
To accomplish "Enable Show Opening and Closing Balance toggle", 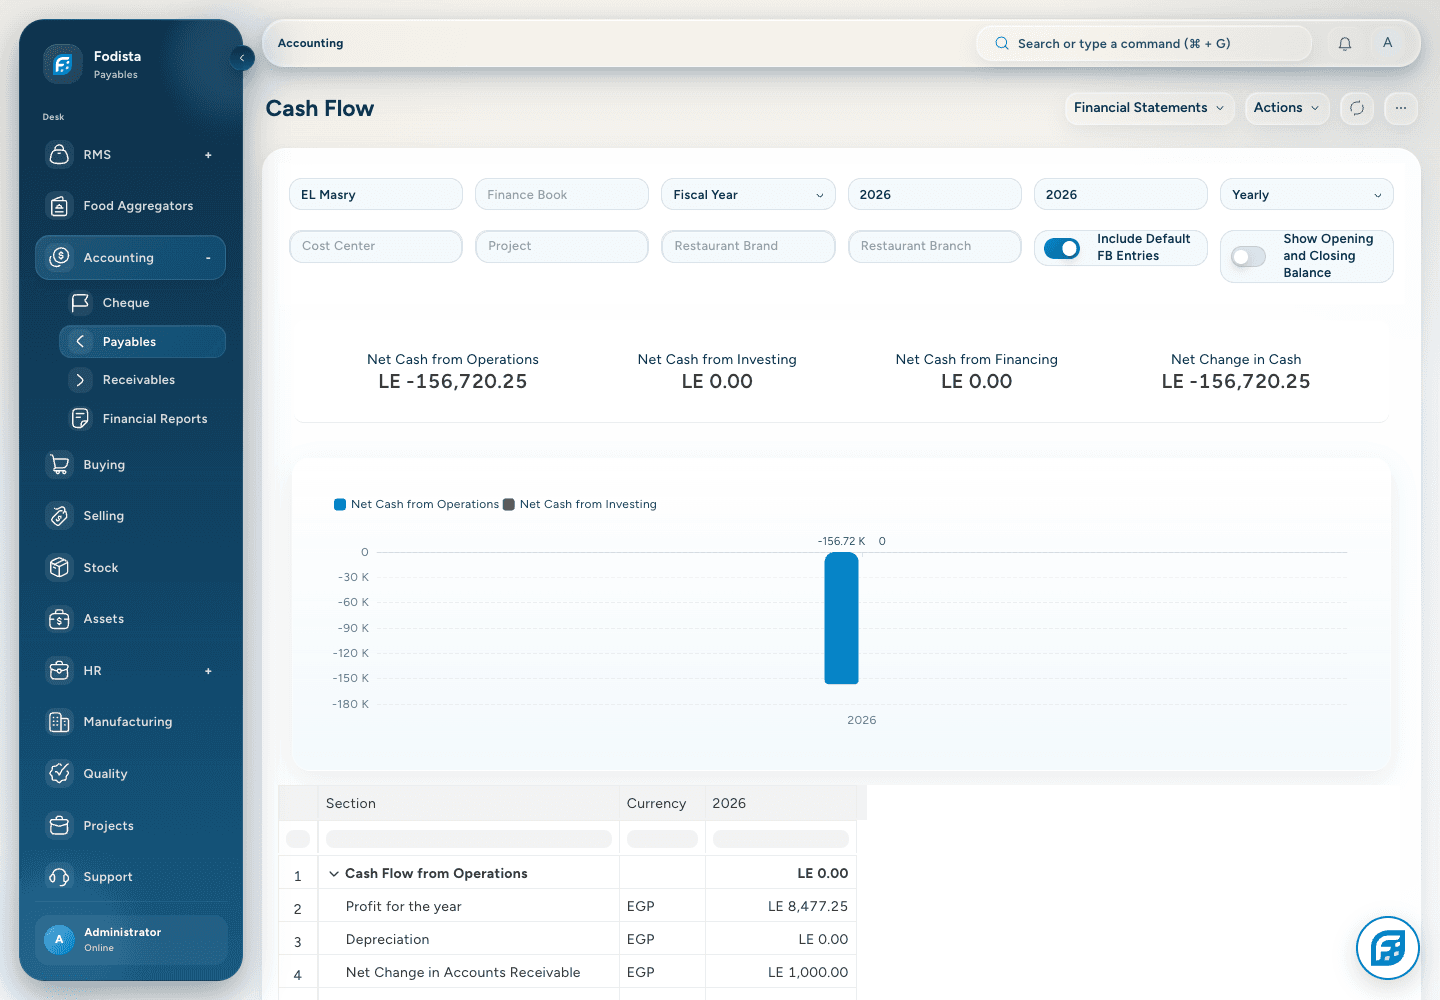I will (1248, 257).
